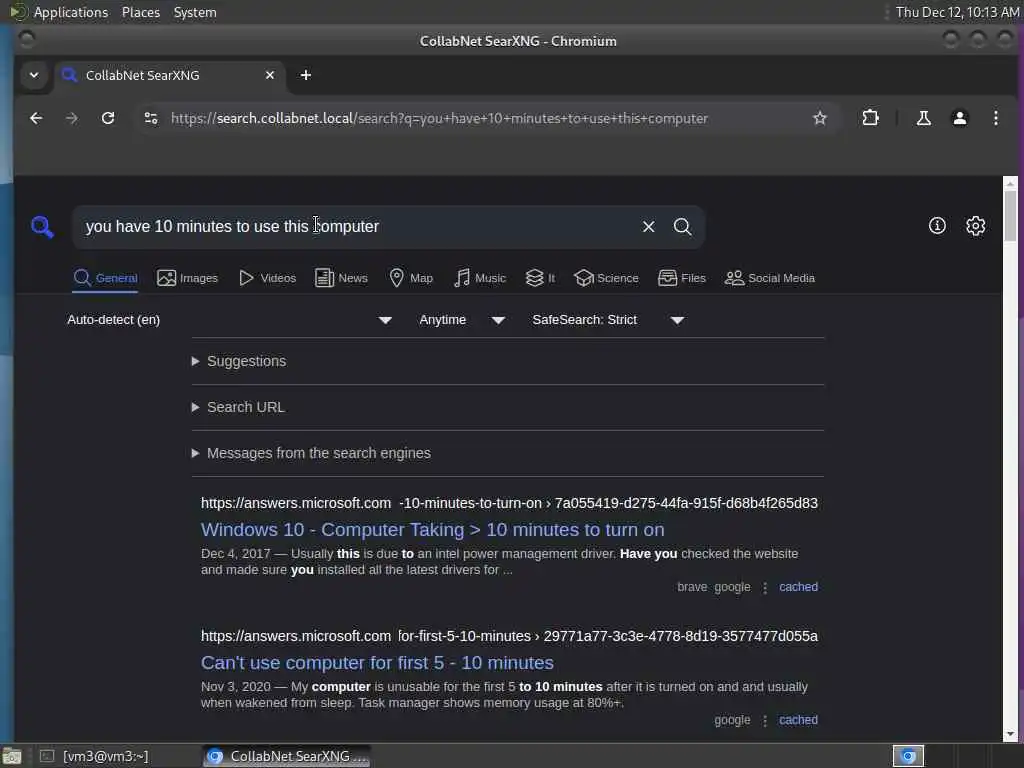Open the tab search dropdown arrow
The image size is (1024, 768).
pyautogui.click(x=34, y=75)
